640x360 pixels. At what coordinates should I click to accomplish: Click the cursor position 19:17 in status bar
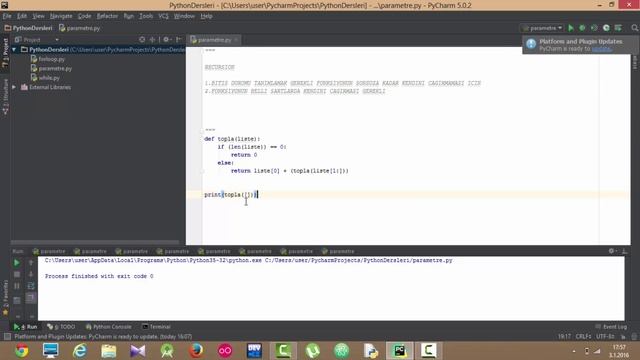pyautogui.click(x=564, y=337)
